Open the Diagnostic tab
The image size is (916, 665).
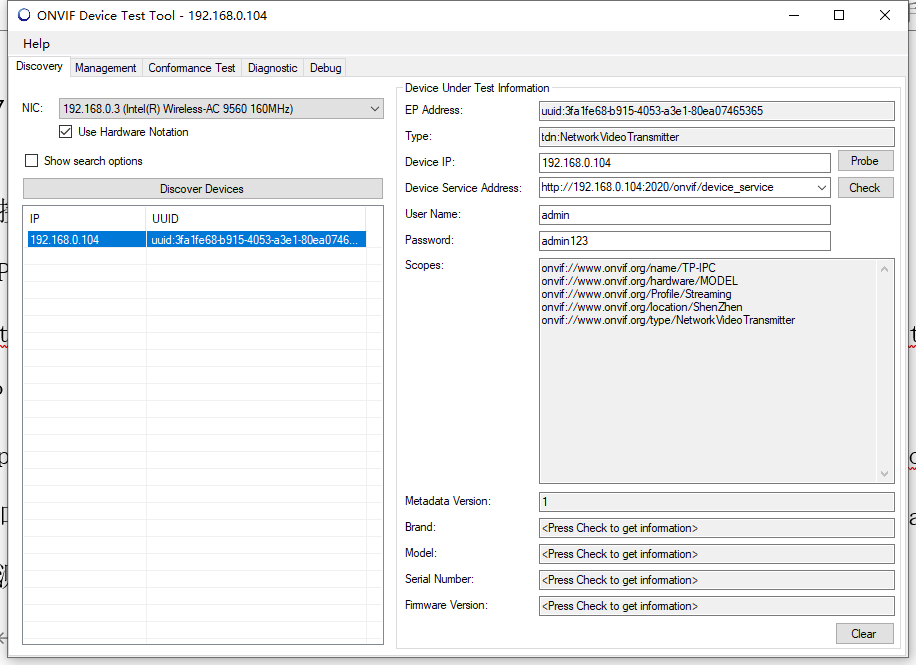(x=272, y=68)
